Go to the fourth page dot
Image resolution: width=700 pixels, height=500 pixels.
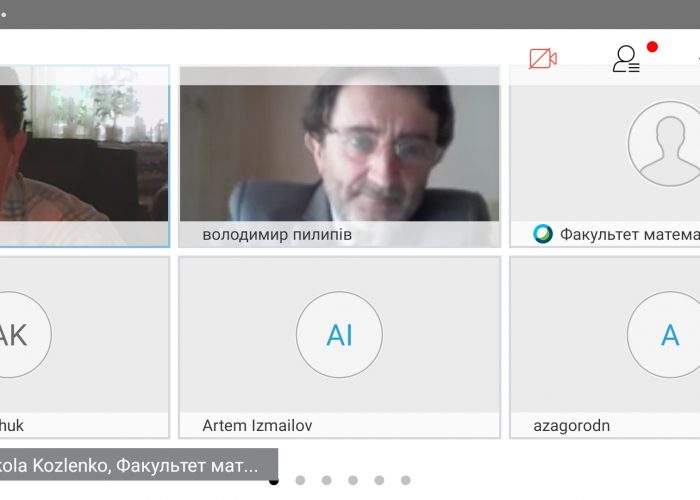(x=353, y=480)
